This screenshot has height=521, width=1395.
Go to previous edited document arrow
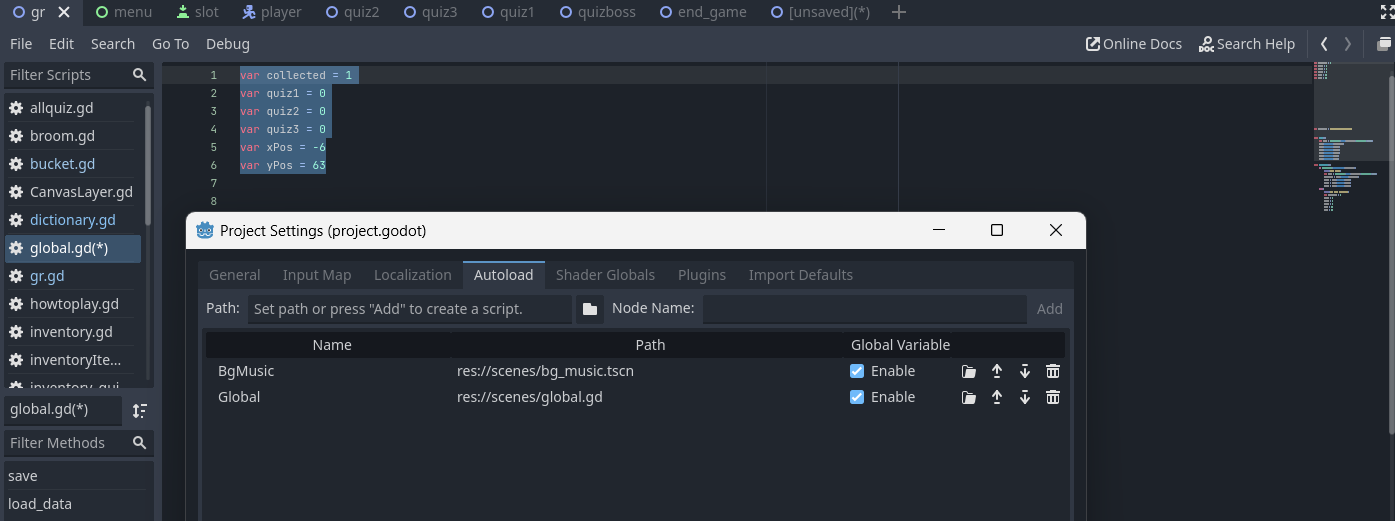(1324, 44)
